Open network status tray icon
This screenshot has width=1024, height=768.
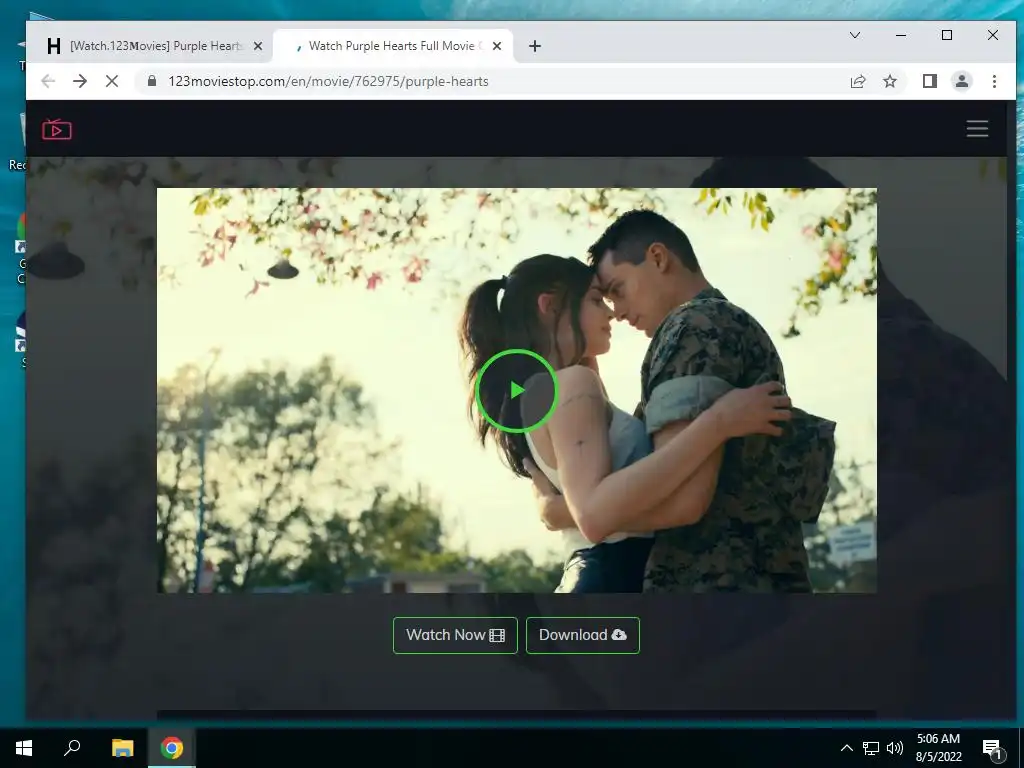point(871,748)
